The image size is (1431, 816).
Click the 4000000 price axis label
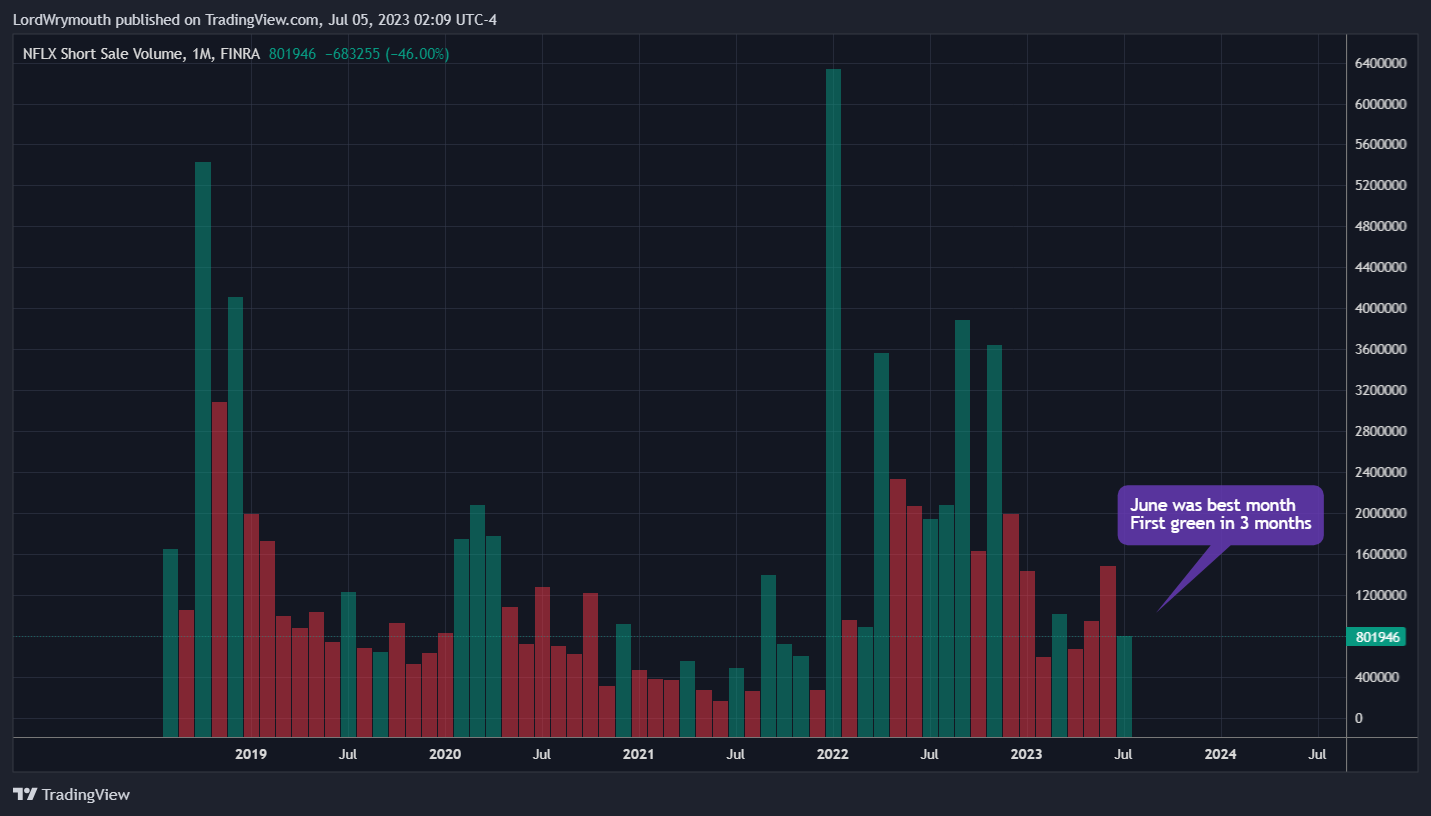pos(1381,309)
